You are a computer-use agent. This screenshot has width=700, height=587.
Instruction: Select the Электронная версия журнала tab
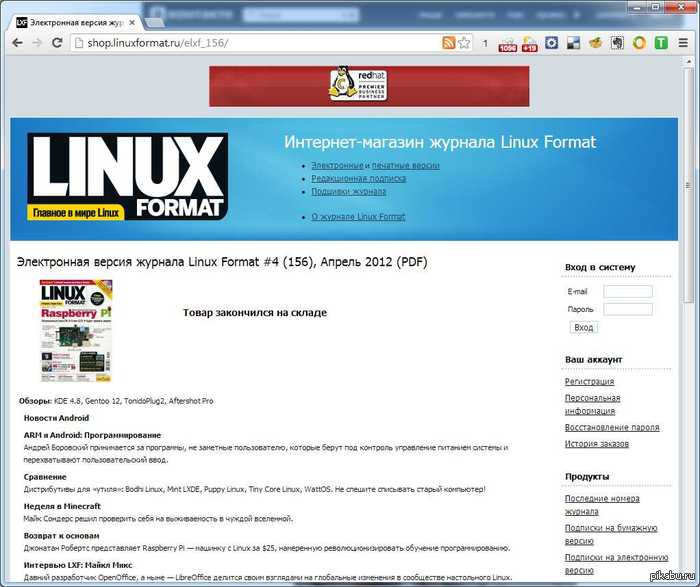pyautogui.click(x=74, y=22)
